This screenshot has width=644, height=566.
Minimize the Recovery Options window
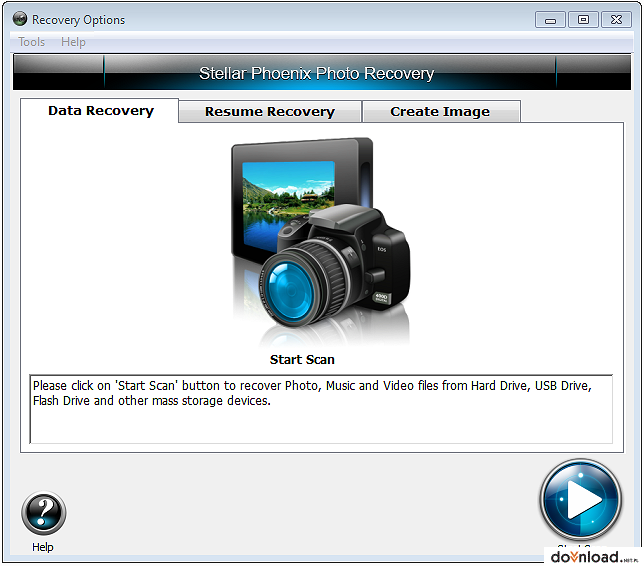[x=550, y=20]
